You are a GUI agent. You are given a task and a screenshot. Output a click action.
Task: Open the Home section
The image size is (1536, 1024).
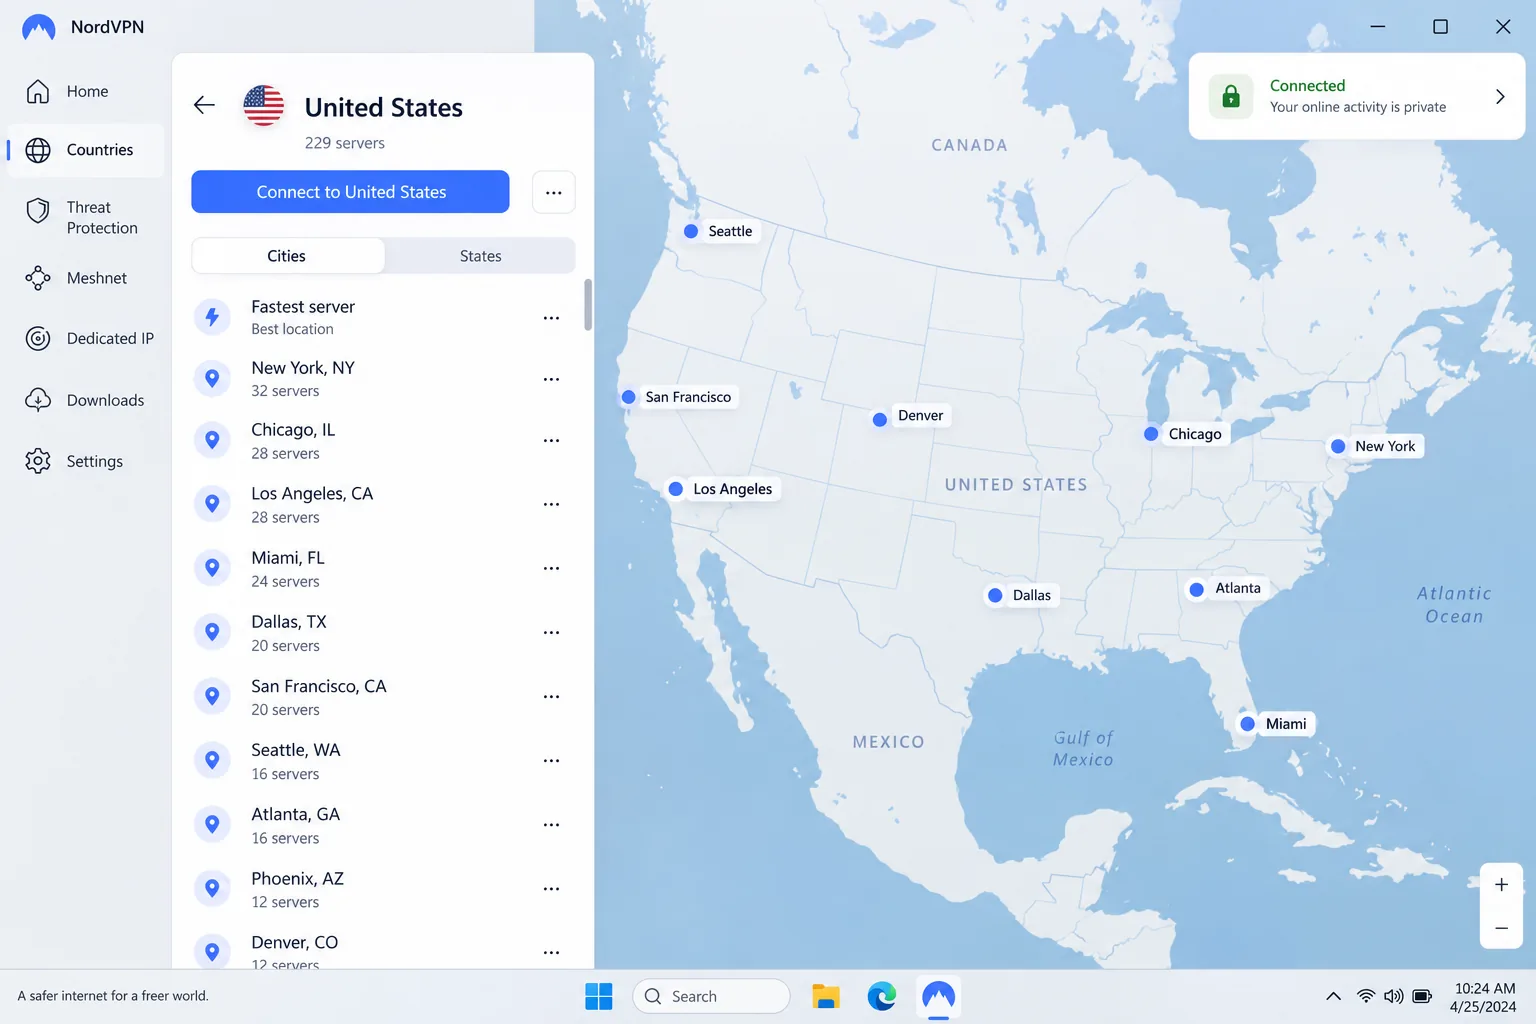click(x=85, y=92)
